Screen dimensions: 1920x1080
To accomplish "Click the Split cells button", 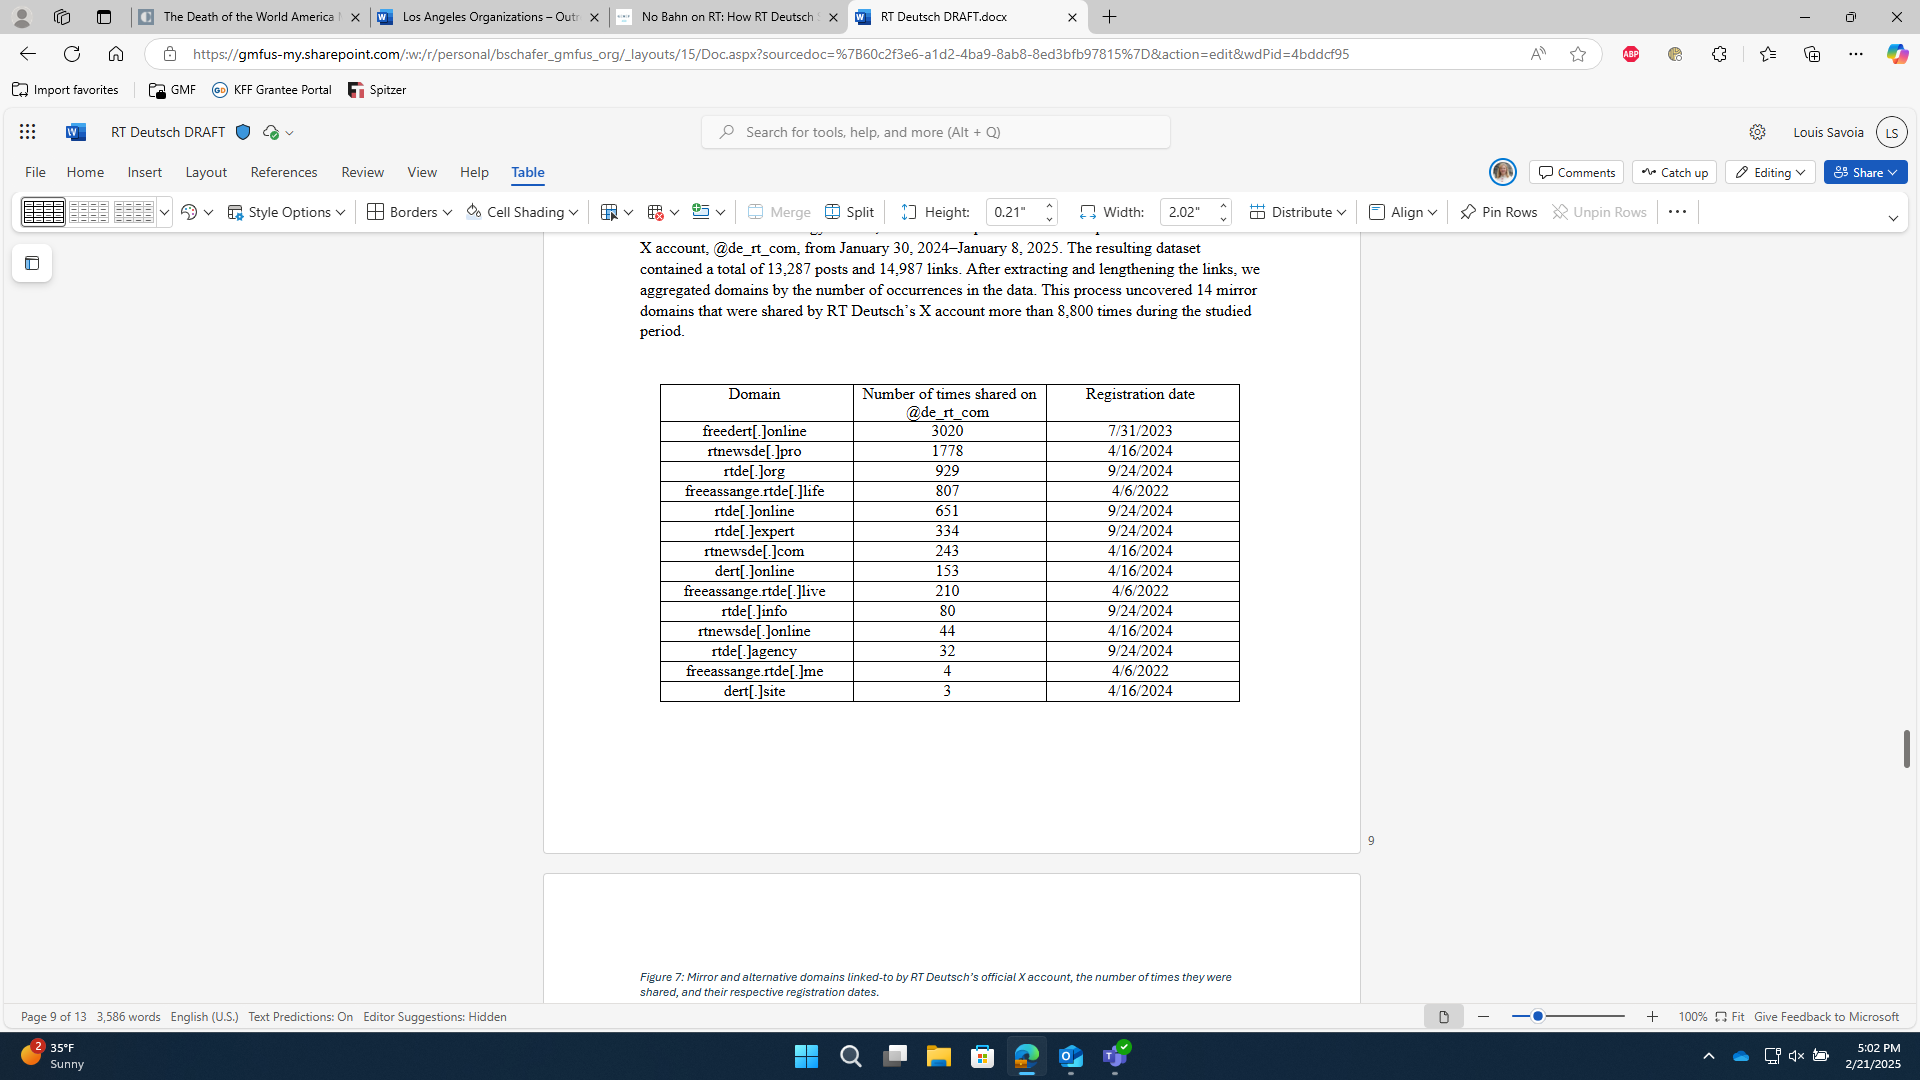I will click(x=850, y=212).
